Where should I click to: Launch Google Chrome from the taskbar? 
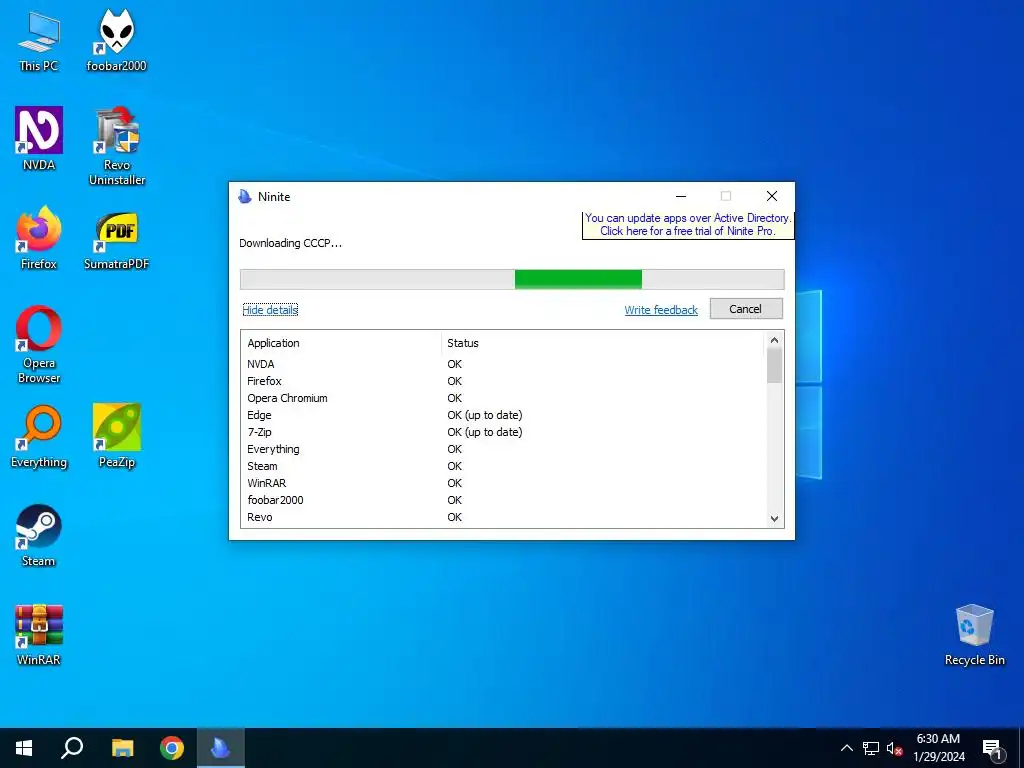[x=172, y=748]
